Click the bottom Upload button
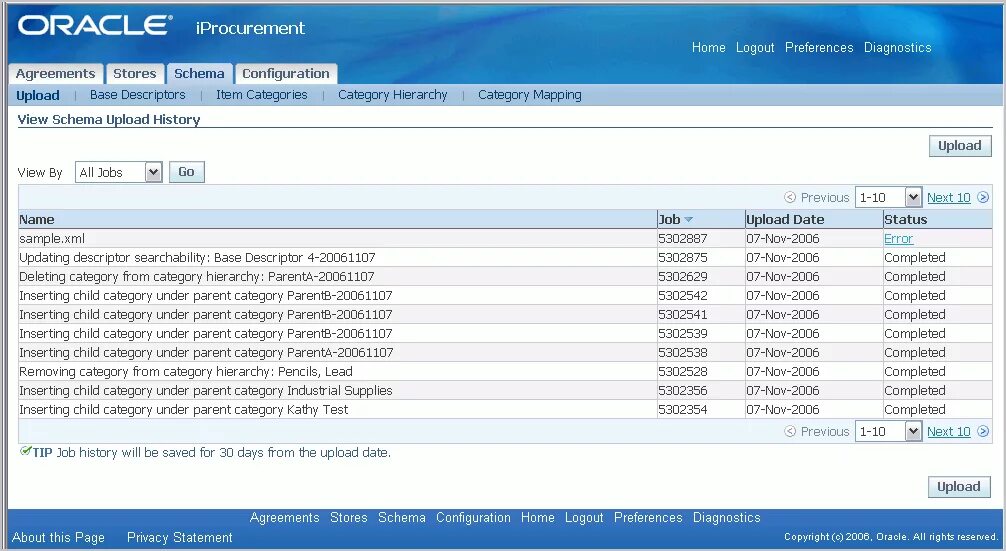 click(959, 487)
